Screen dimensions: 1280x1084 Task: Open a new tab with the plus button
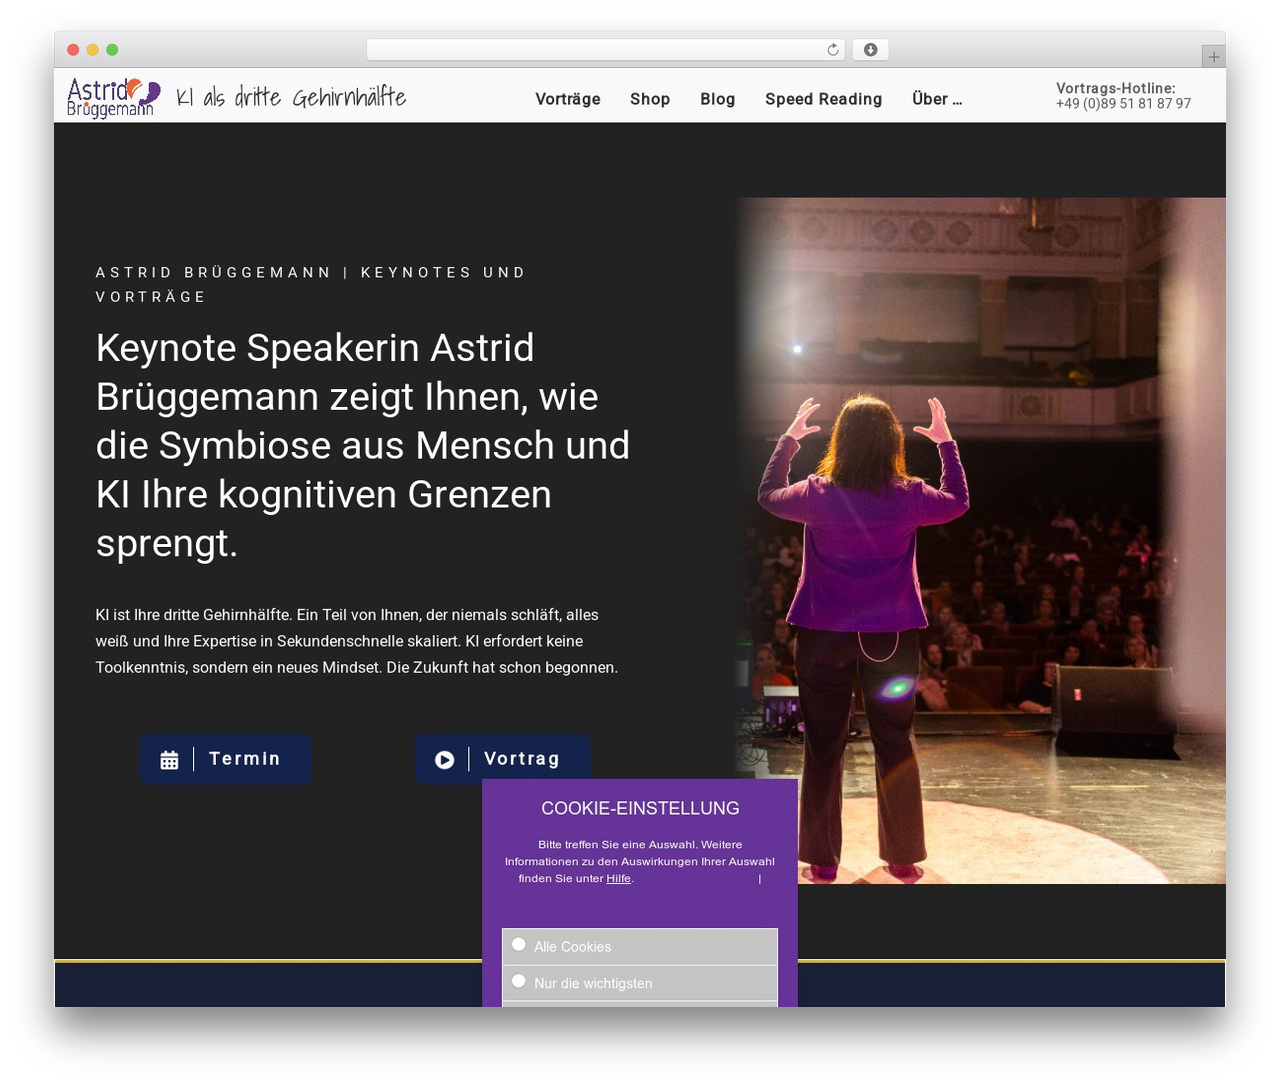(1213, 57)
